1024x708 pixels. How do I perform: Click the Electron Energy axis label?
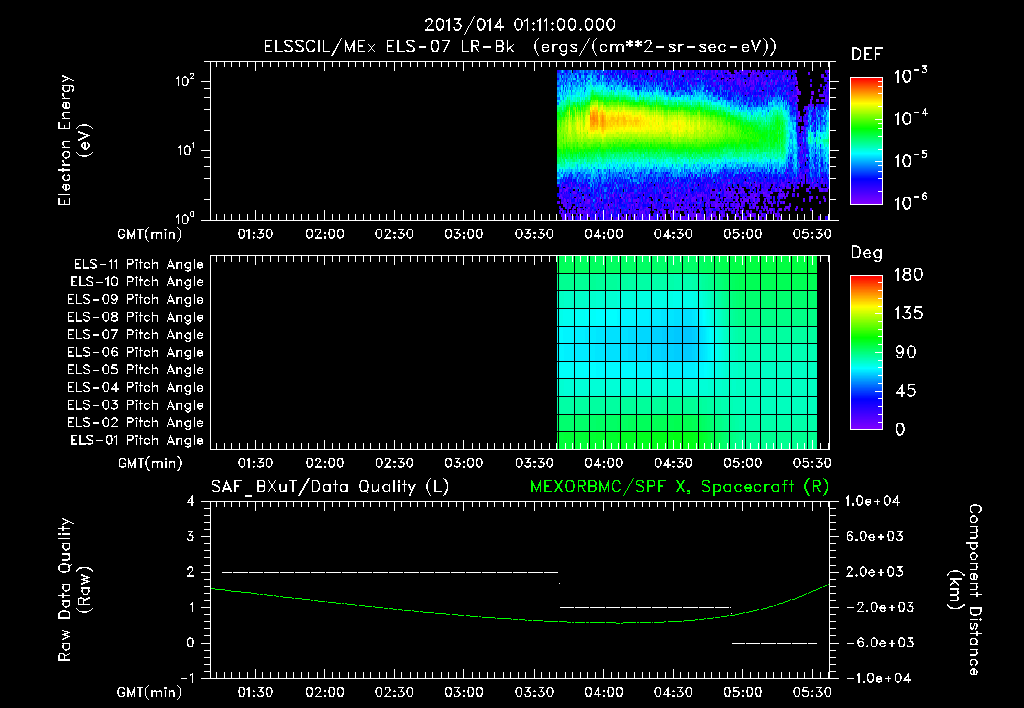click(x=74, y=140)
